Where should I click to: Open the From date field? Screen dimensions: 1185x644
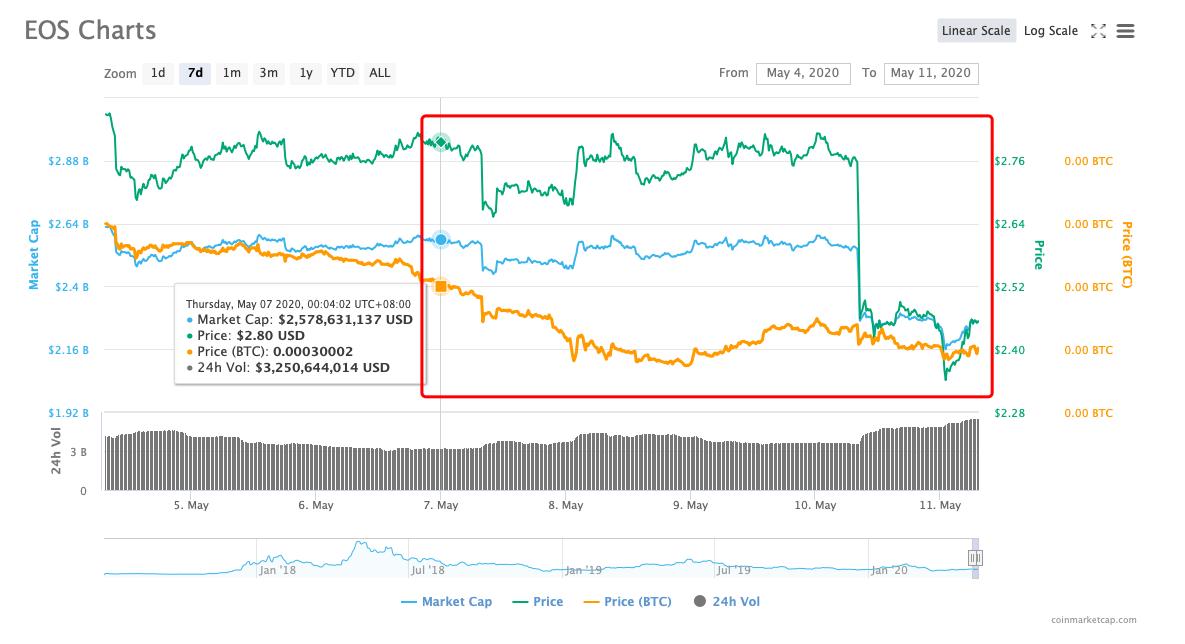[803, 73]
